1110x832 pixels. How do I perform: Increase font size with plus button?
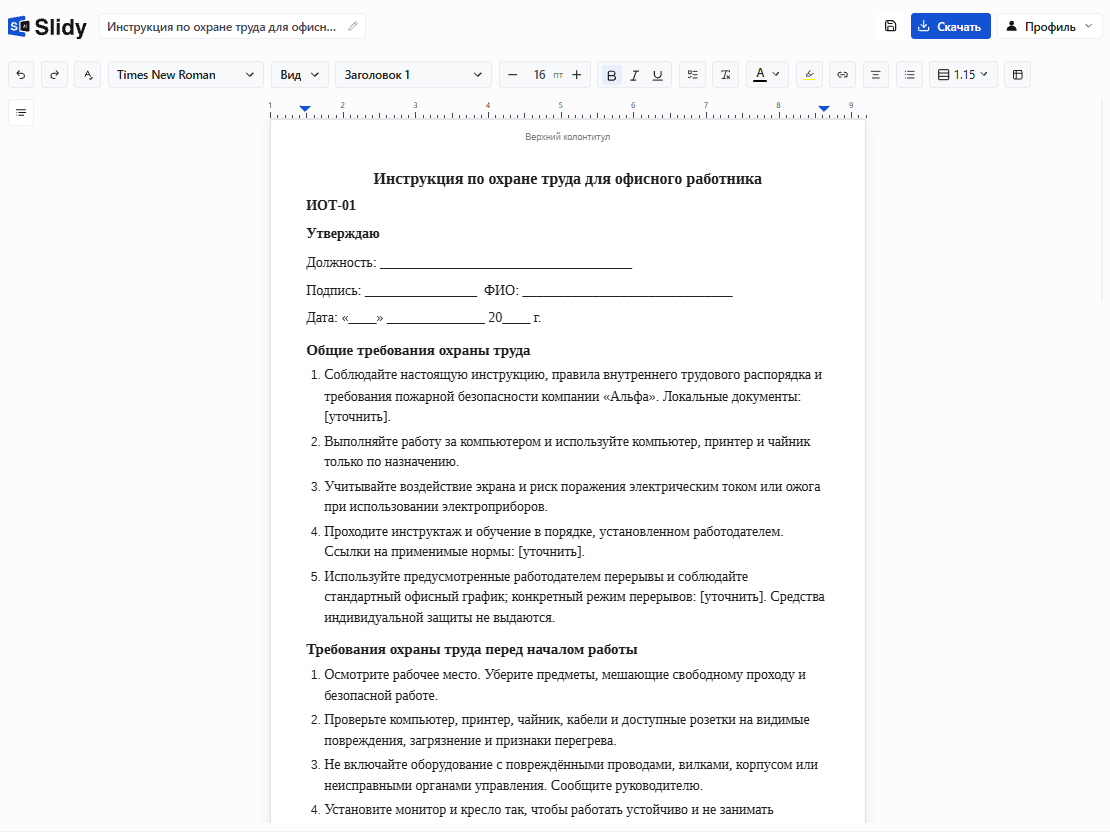[577, 74]
